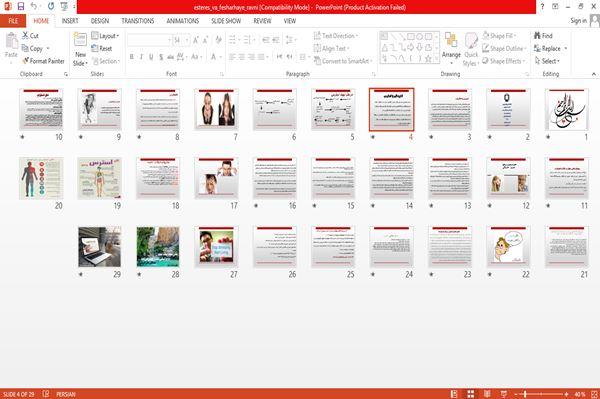Increase font size with large A
Image resolution: width=600 pixels, height=399 pixels.
(196, 40)
